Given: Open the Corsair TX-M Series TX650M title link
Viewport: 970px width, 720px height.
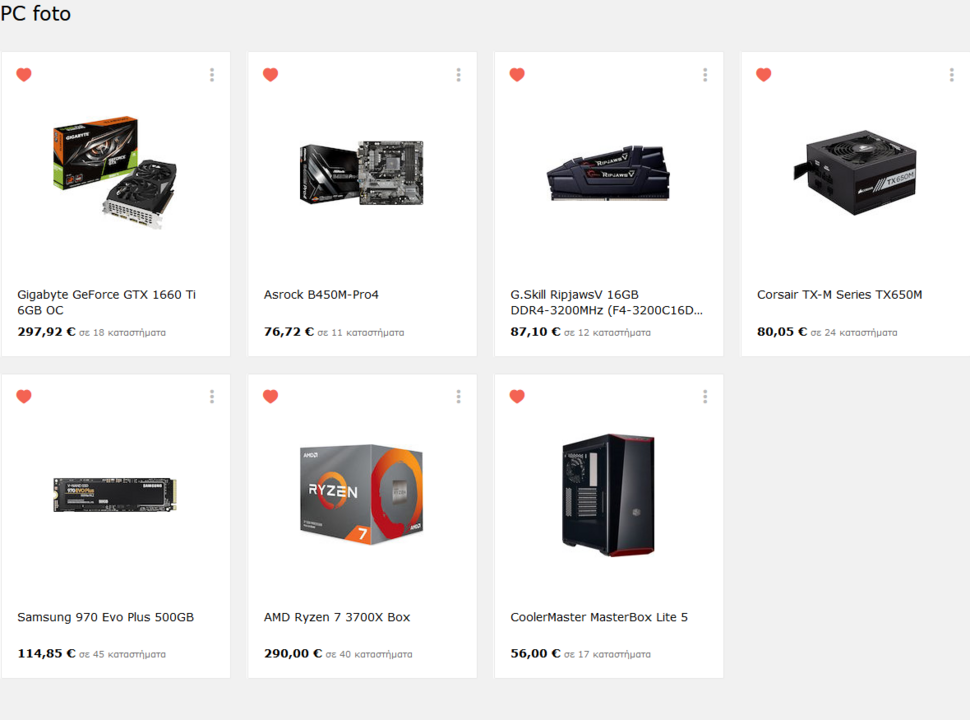Looking at the screenshot, I should [839, 295].
